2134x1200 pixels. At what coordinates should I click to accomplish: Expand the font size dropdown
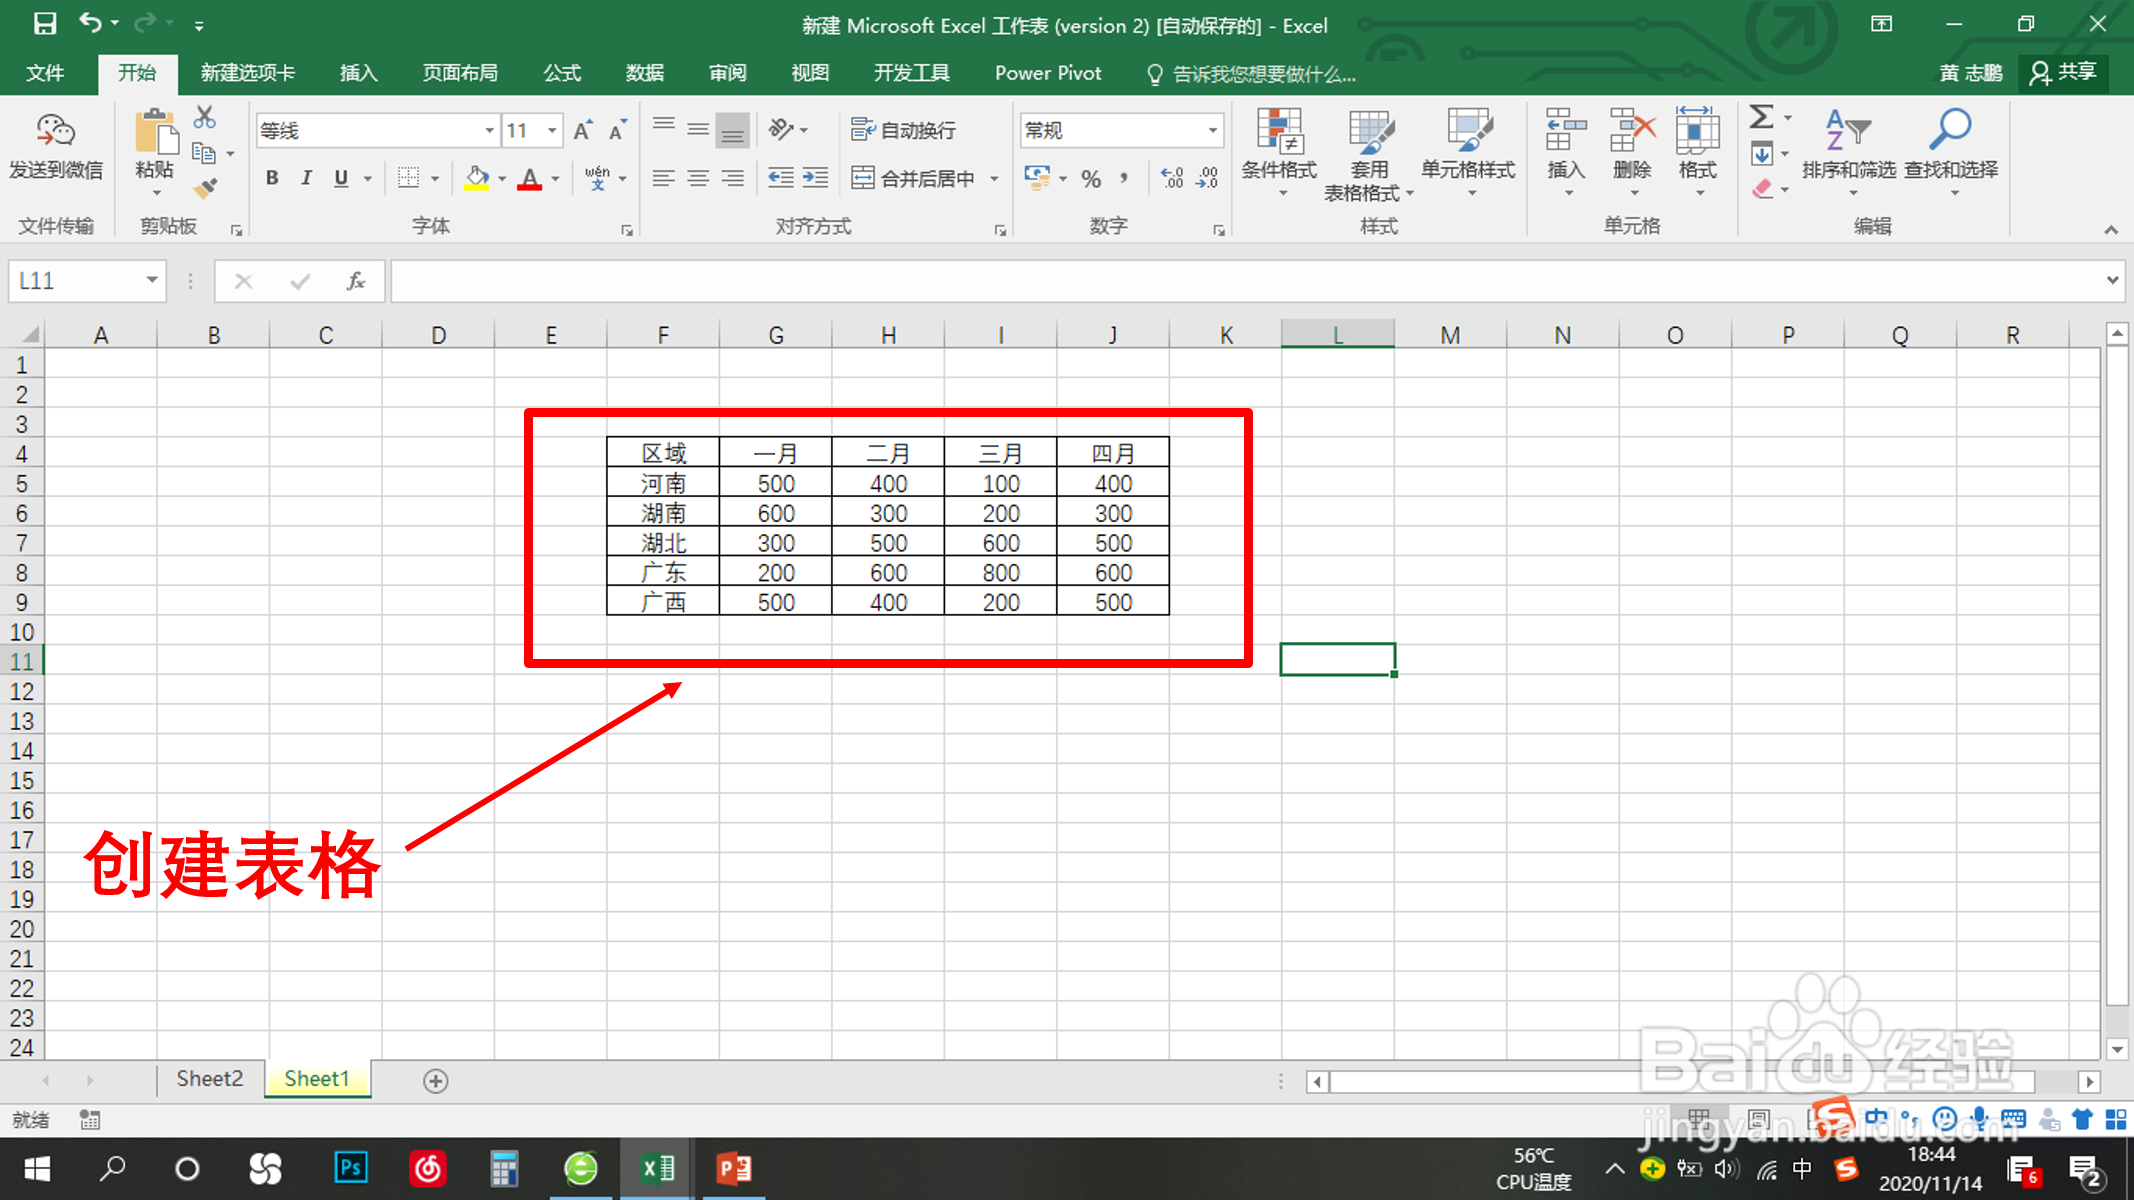pyautogui.click(x=552, y=131)
